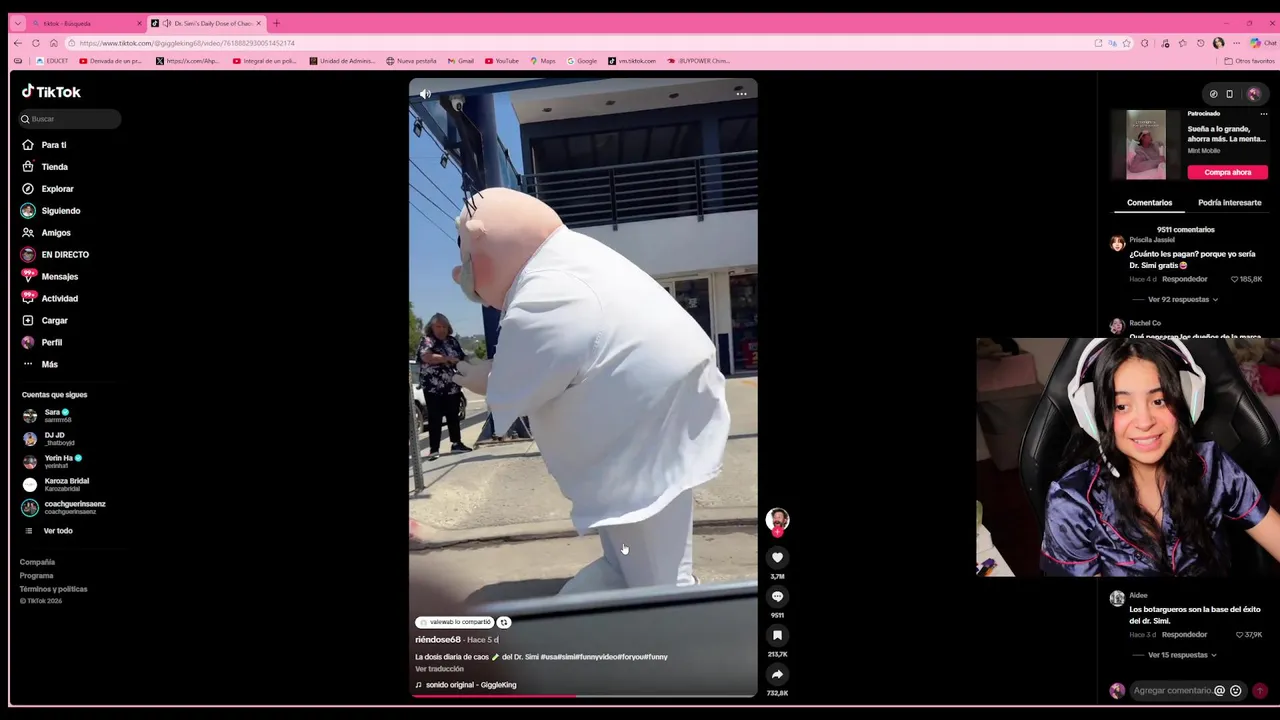Like Aidee's comment heart
The height and width of the screenshot is (720, 1280).
click(x=1240, y=635)
